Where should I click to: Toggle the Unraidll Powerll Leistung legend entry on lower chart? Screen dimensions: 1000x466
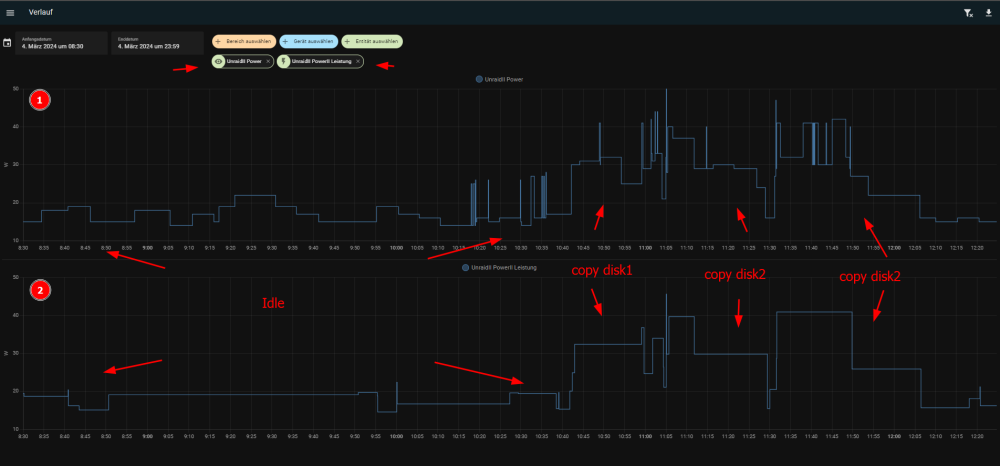499,268
